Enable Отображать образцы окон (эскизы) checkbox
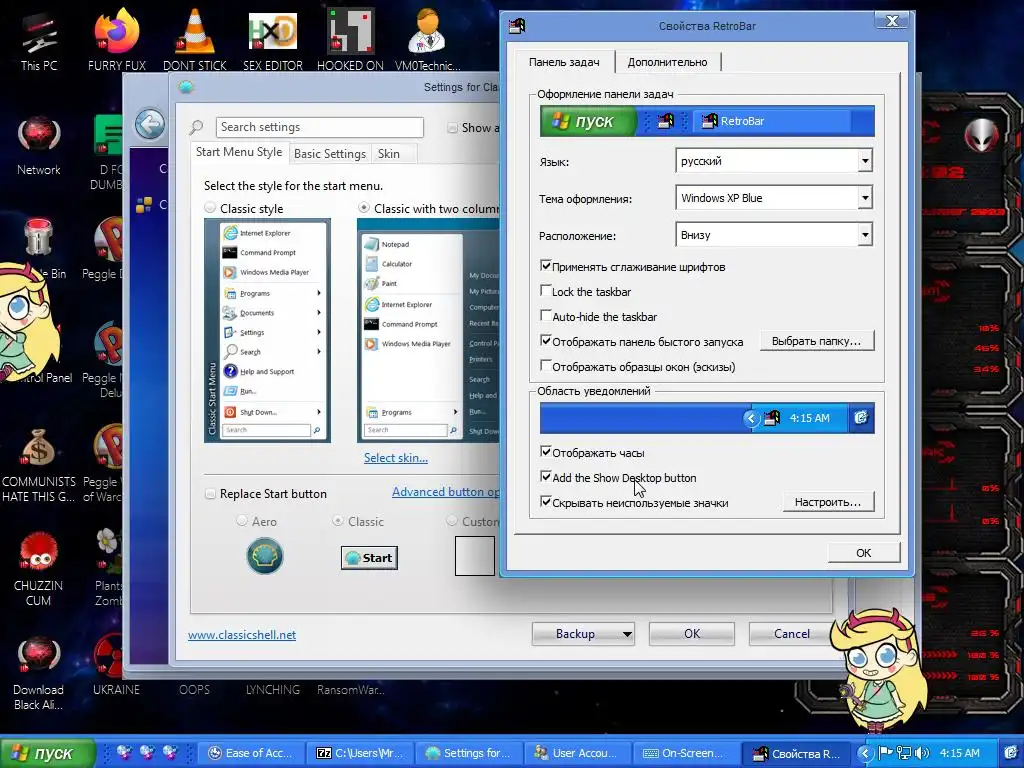 (x=546, y=366)
